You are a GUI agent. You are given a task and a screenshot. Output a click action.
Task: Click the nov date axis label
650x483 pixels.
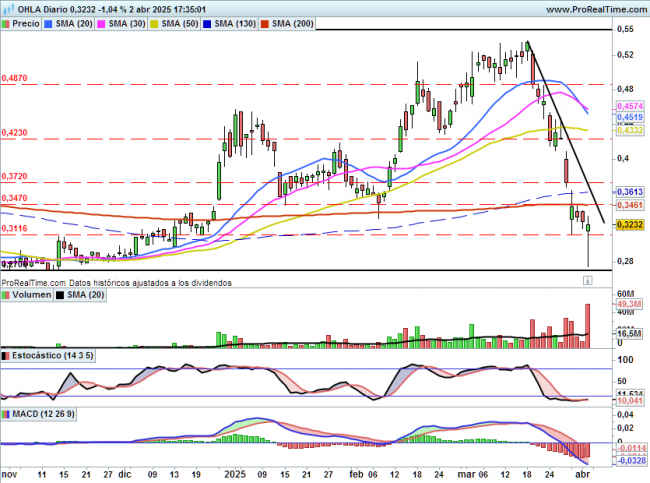click(x=9, y=474)
